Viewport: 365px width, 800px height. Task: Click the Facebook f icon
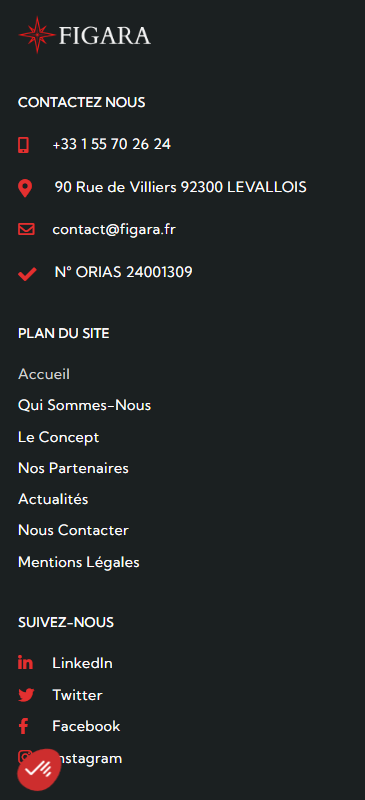[23, 726]
